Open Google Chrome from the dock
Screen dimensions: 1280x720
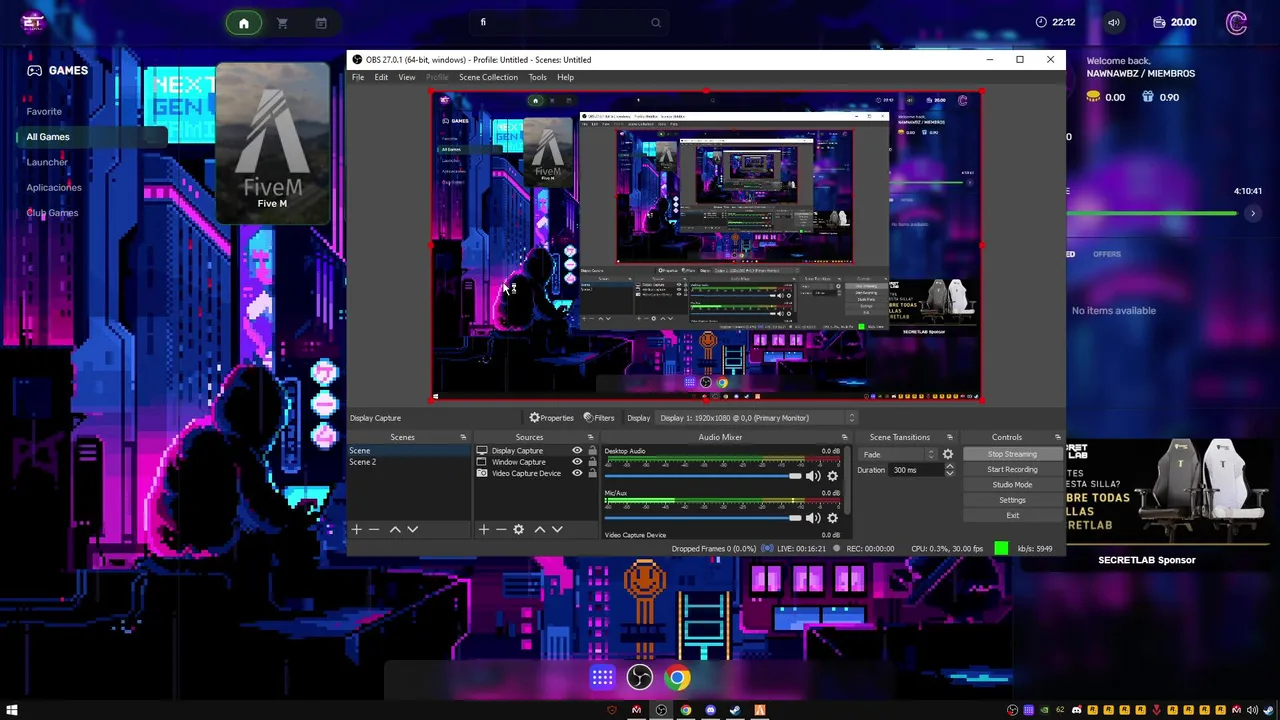tap(678, 678)
